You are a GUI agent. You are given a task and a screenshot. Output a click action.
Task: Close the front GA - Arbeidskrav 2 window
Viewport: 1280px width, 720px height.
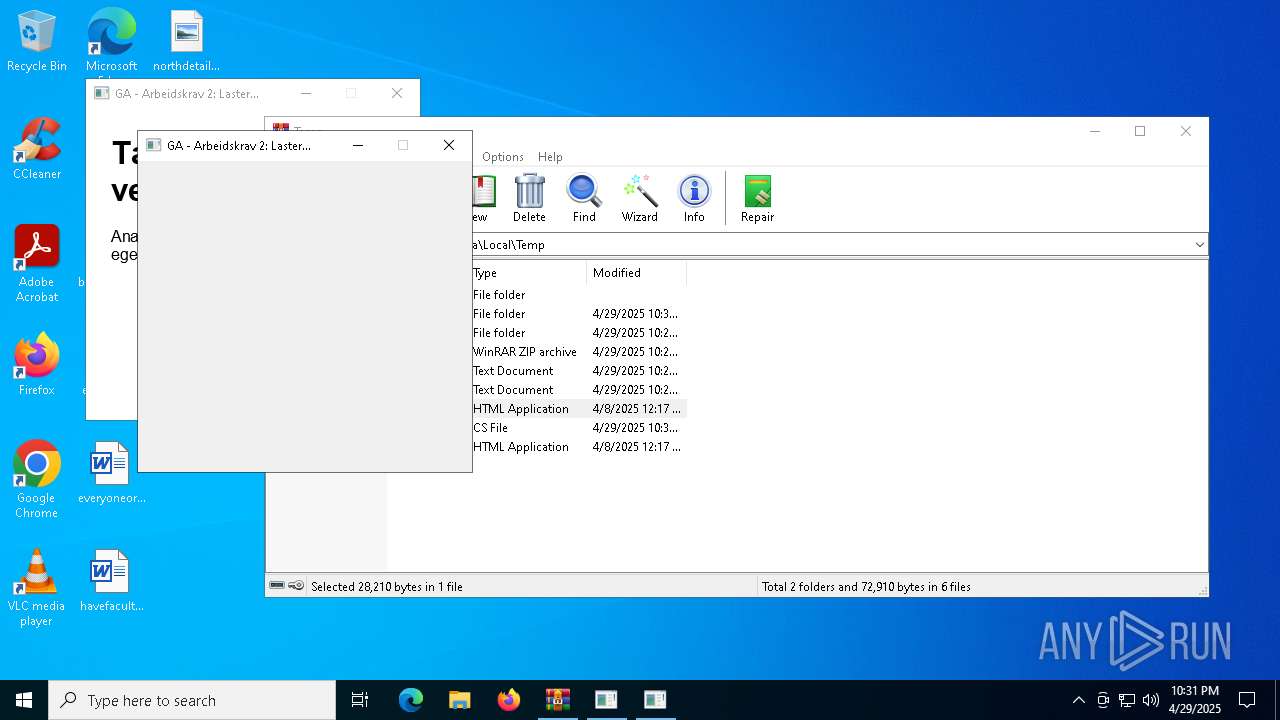pyautogui.click(x=449, y=145)
